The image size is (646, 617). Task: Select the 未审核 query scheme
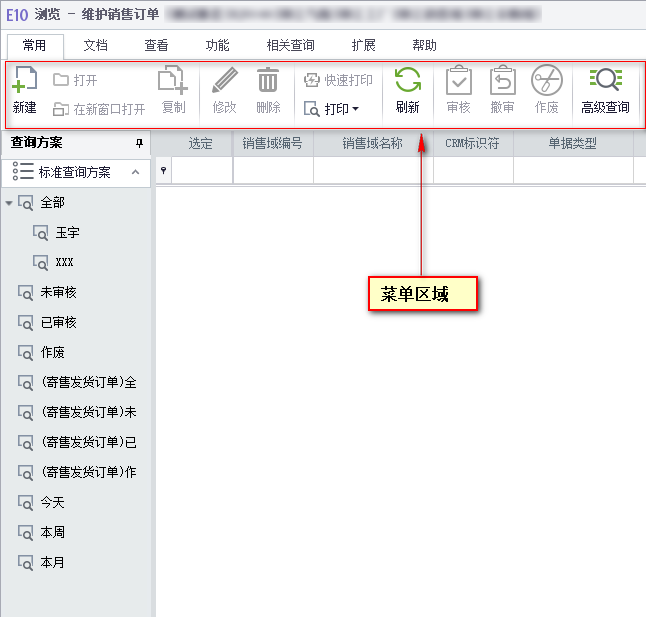(x=58, y=293)
